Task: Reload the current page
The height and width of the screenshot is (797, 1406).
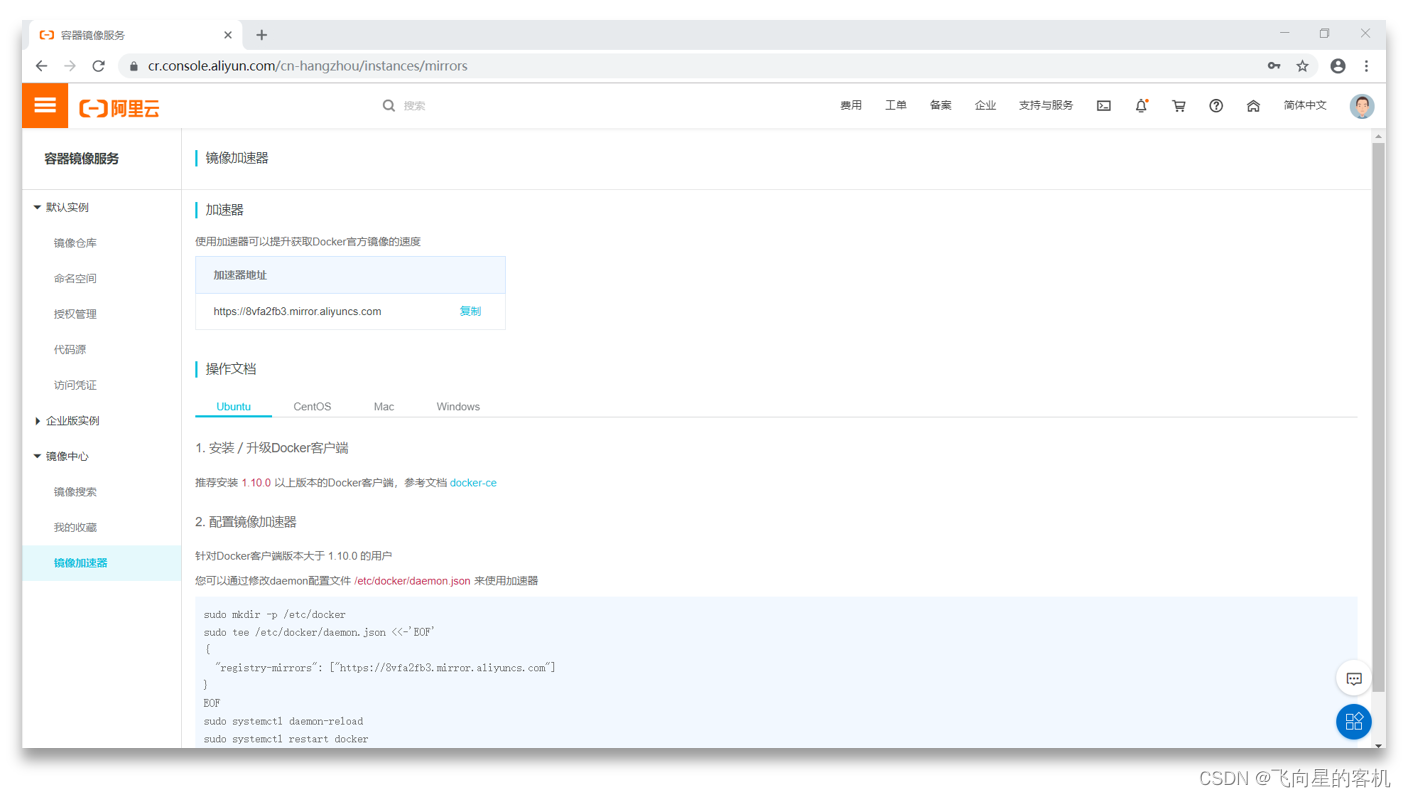Action: [x=98, y=66]
